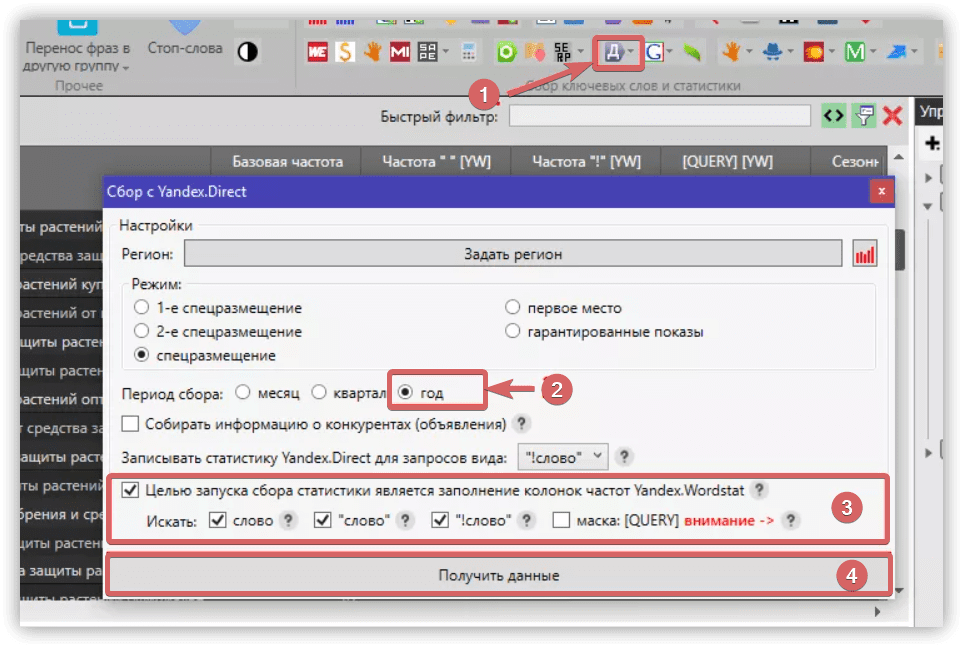Sort by Базовая частота column header
Screen dimensions: 963x647
coord(287,162)
